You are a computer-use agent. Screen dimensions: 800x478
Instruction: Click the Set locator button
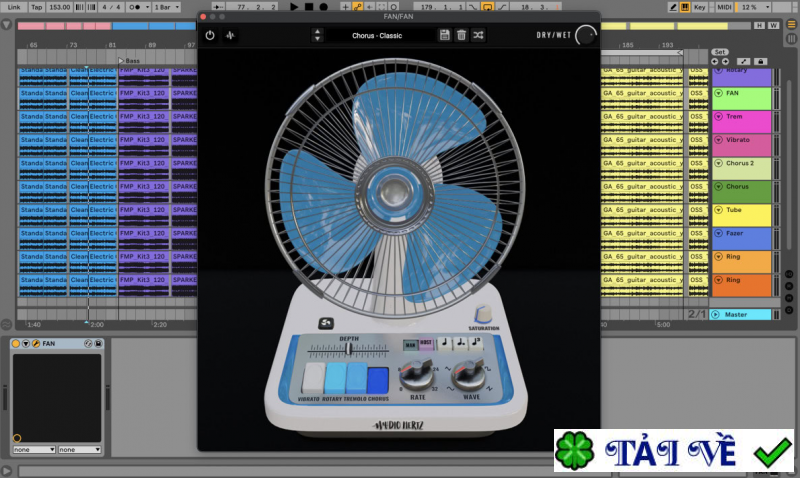point(719,52)
